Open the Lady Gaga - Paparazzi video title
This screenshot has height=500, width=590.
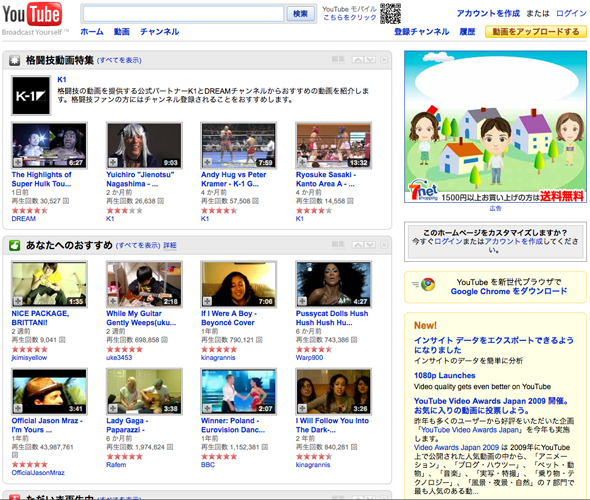coord(127,425)
